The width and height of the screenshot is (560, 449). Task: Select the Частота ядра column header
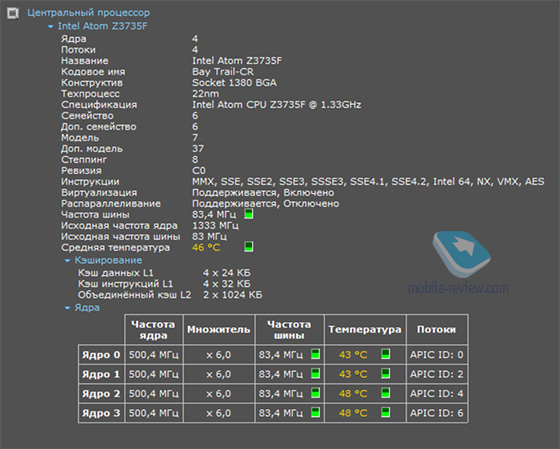154,330
